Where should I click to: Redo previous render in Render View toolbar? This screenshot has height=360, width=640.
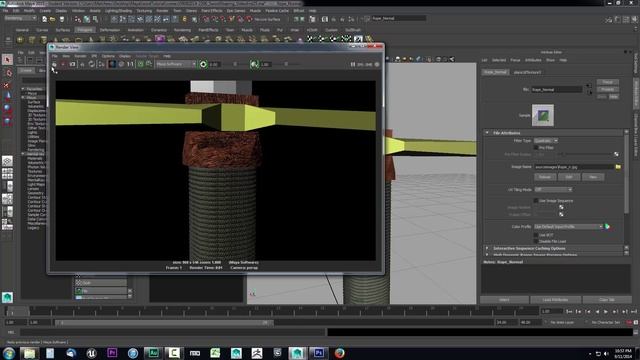54,64
